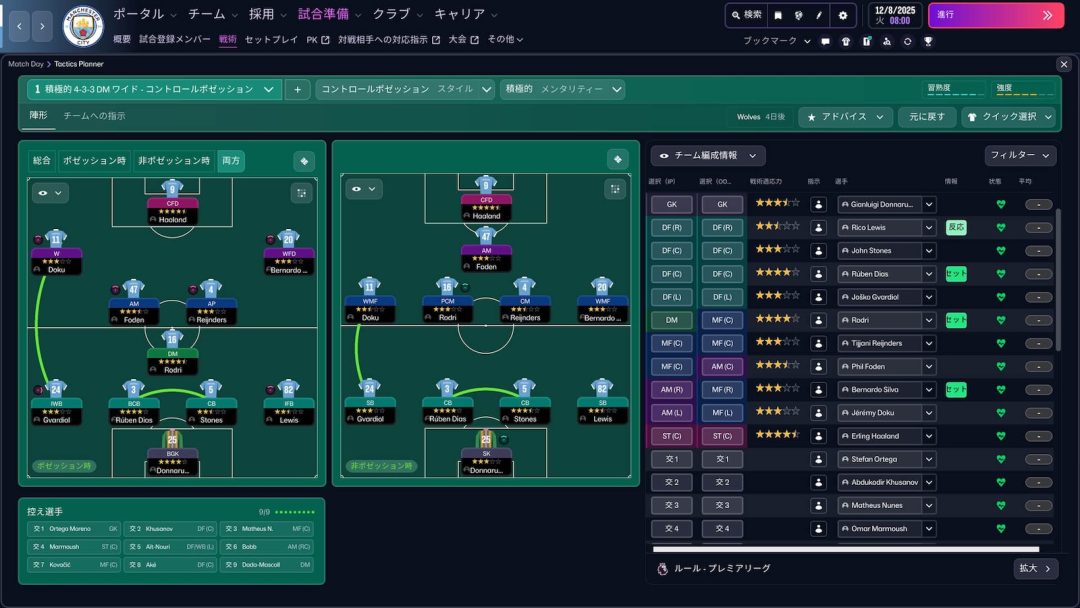Click the bookmark icon beside search
Viewport: 1080px width, 608px height.
[x=778, y=16]
